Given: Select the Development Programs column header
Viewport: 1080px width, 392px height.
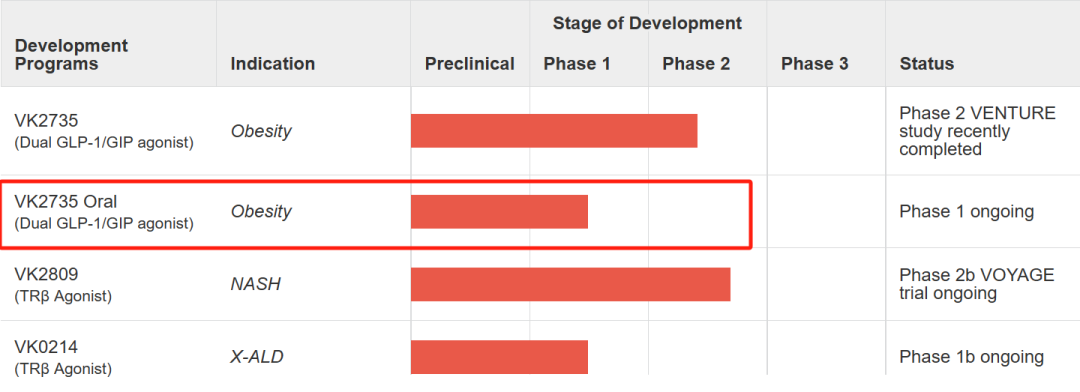Looking at the screenshot, I should 72,55.
